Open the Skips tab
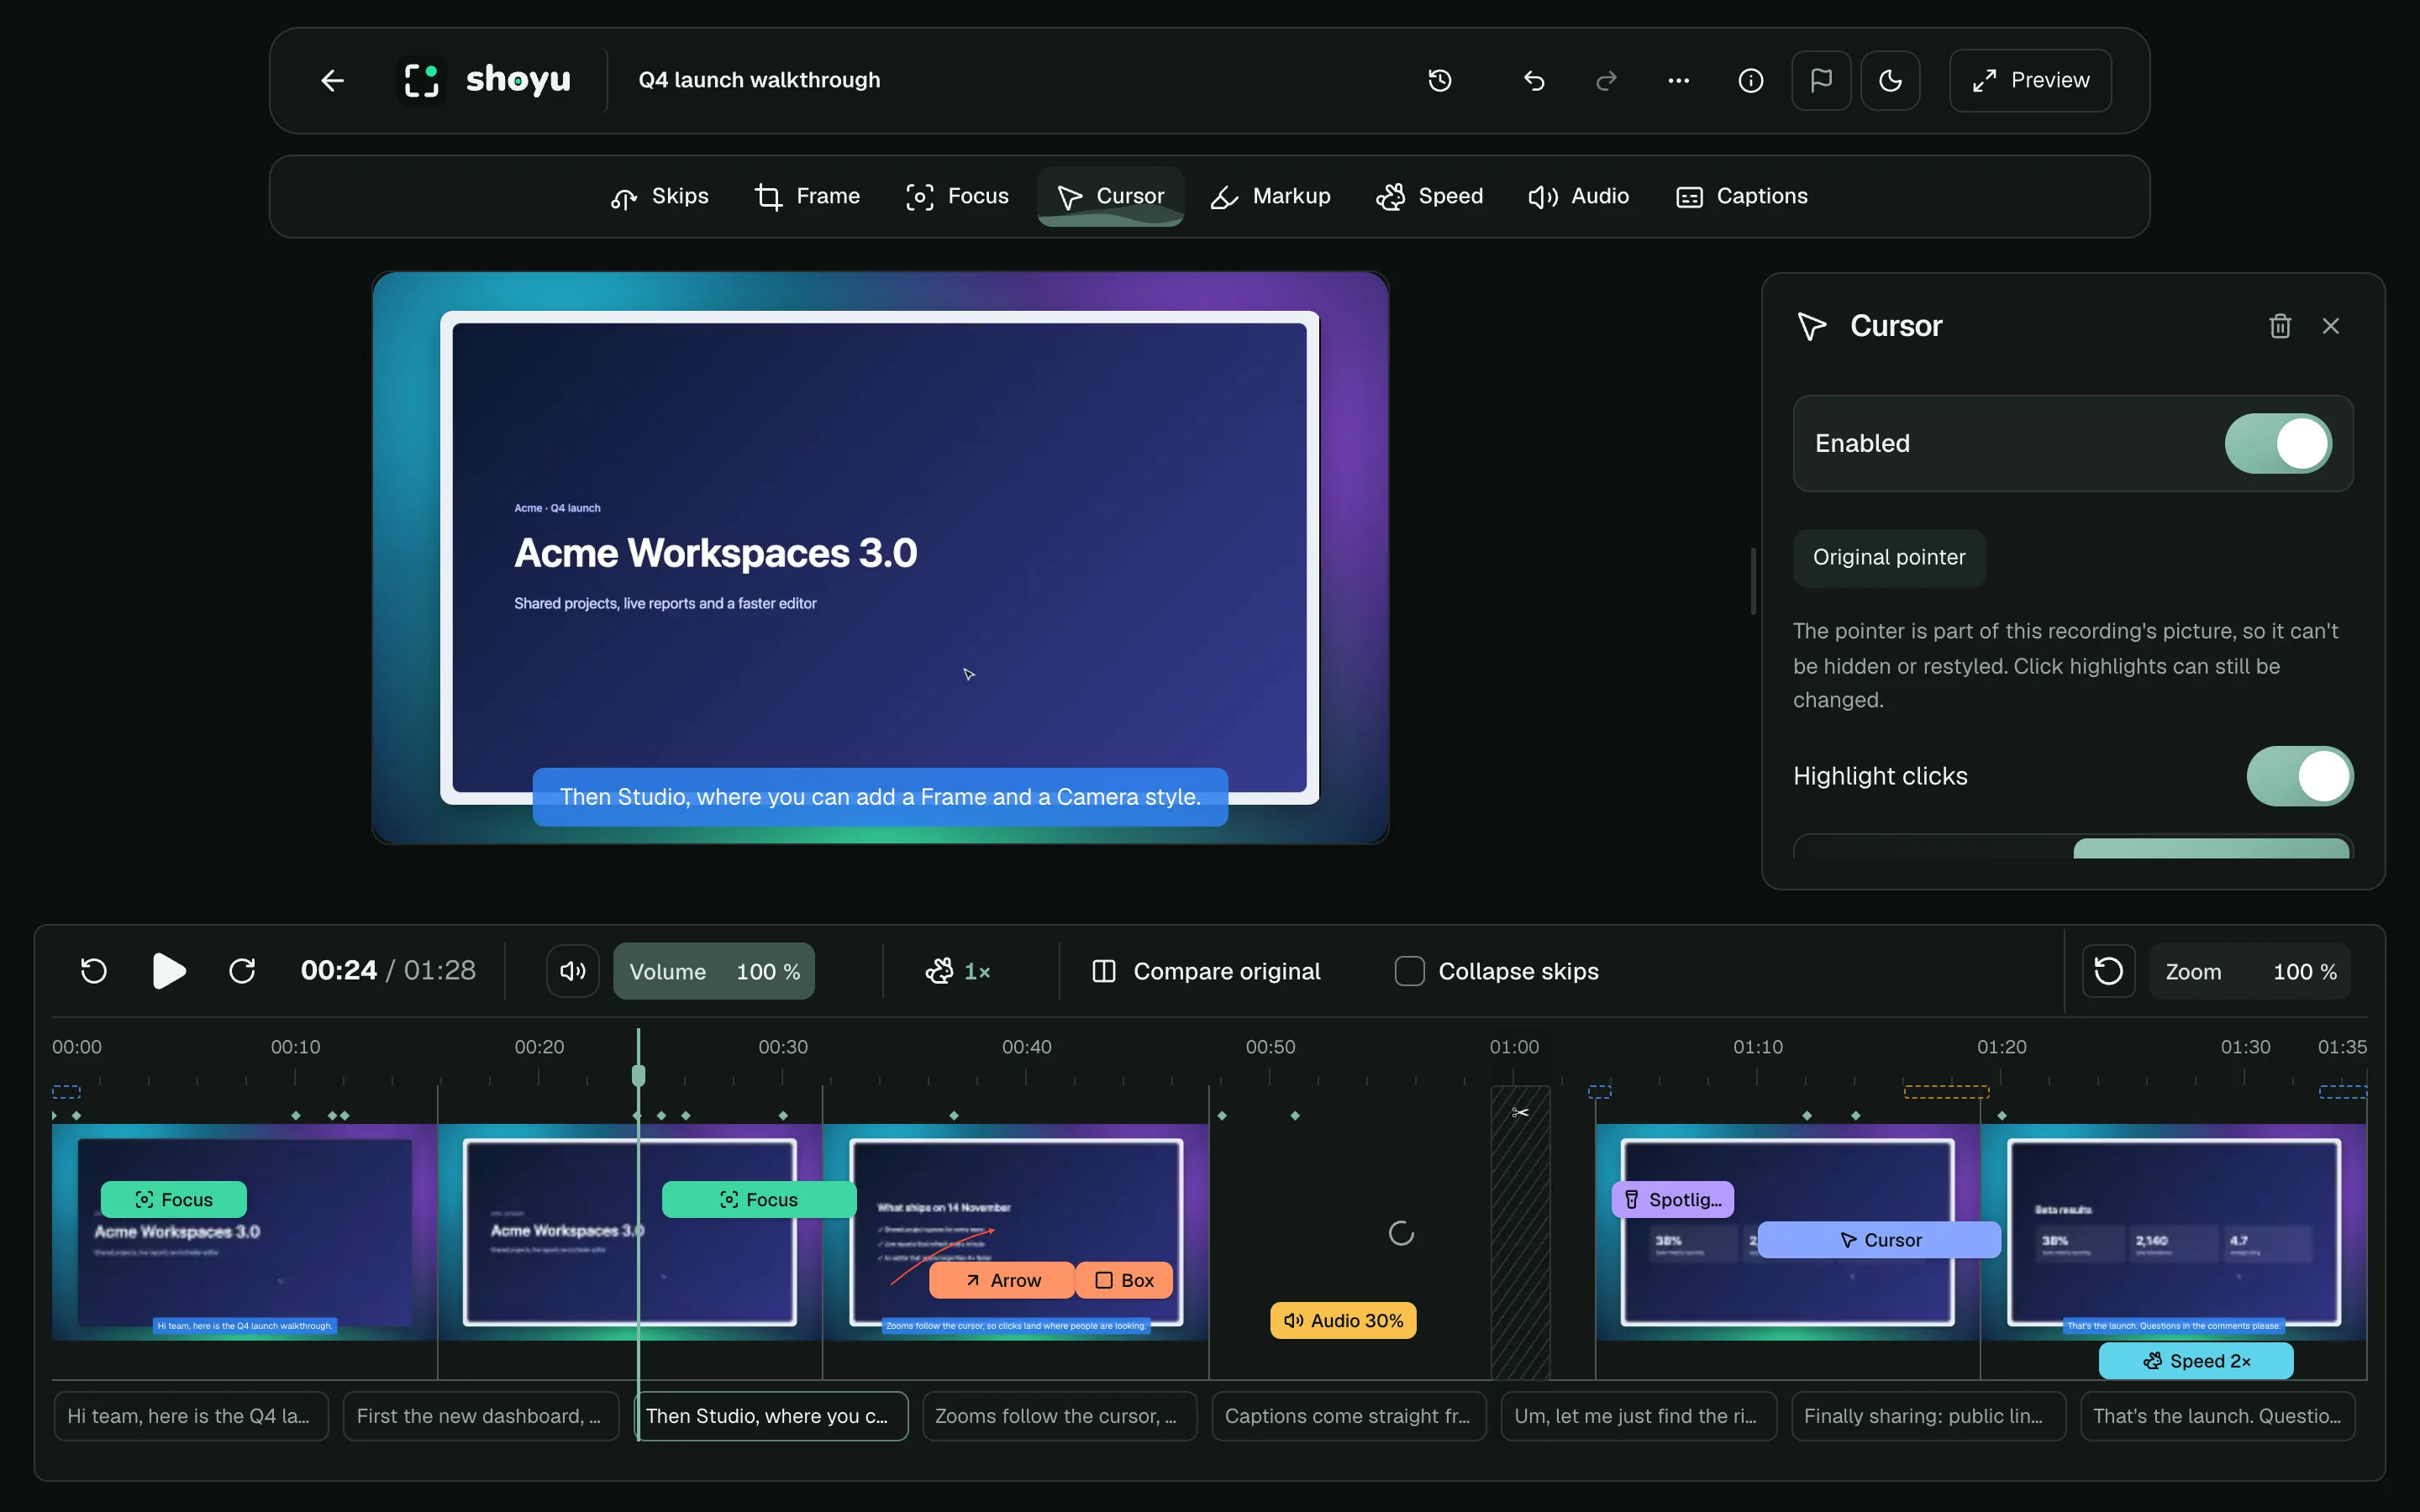 (660, 196)
